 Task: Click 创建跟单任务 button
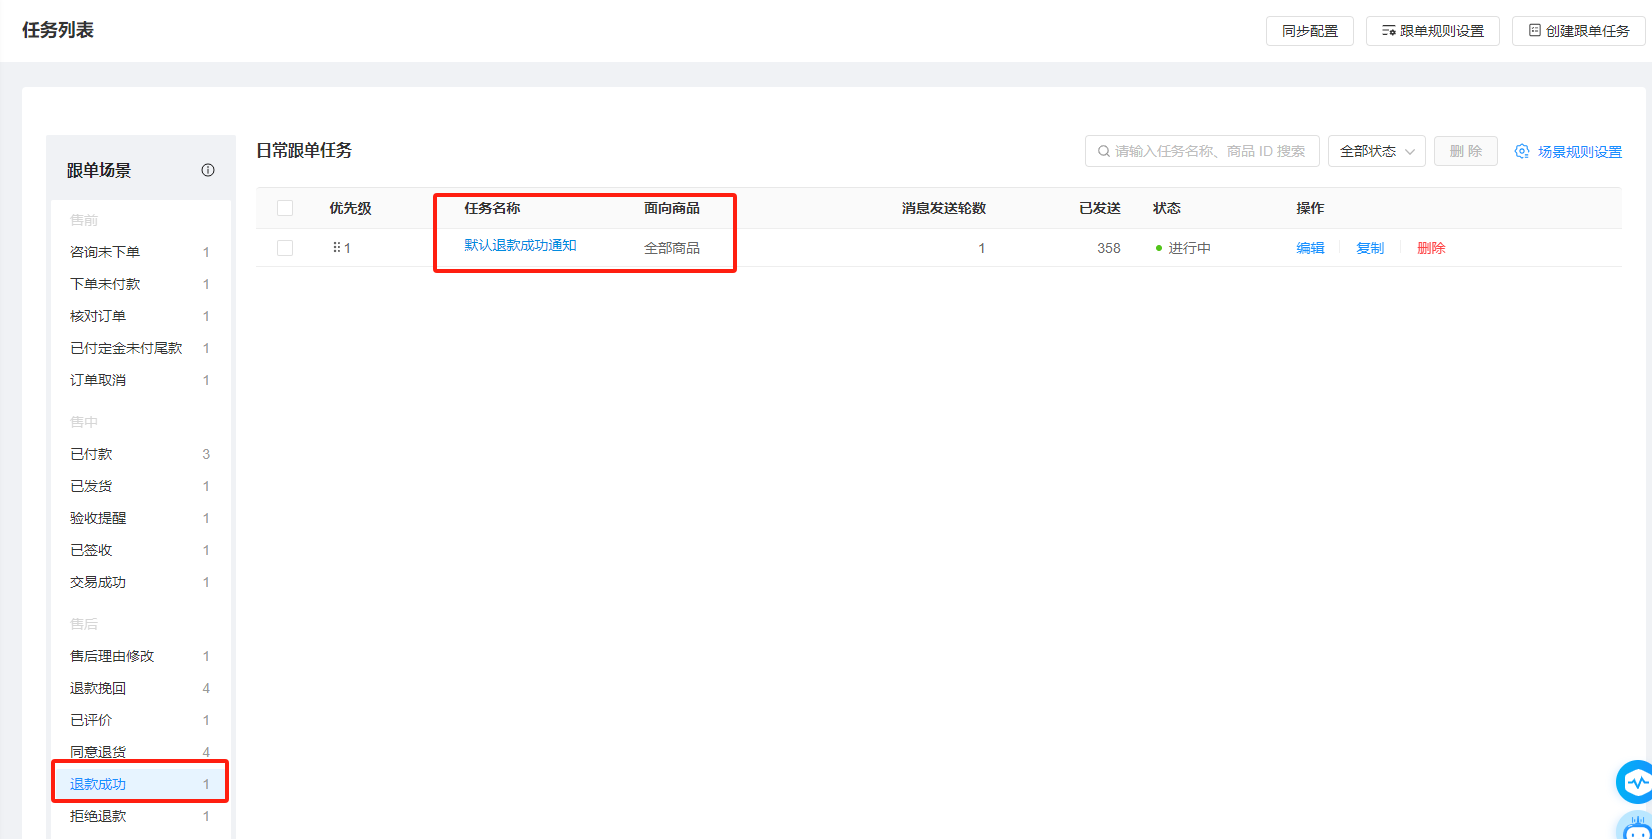pyautogui.click(x=1578, y=31)
